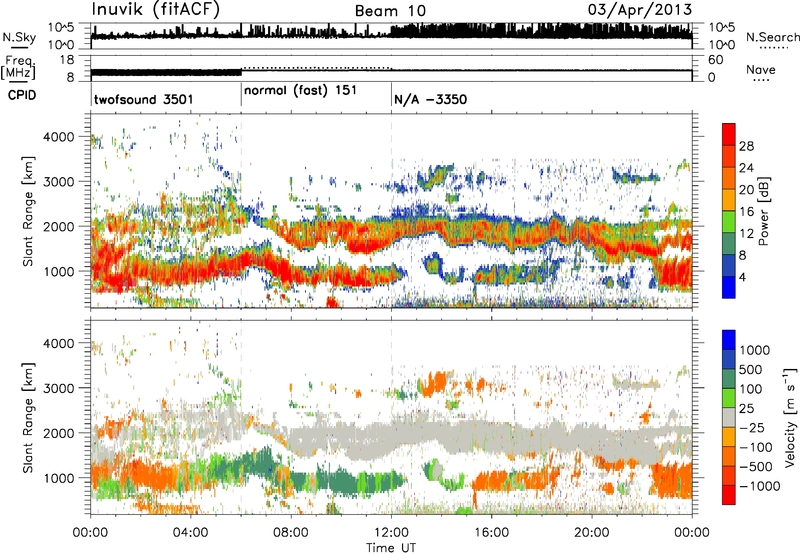This screenshot has width=800, height=554.
Task: Click the '12:00' time tick label
Action: click(391, 533)
